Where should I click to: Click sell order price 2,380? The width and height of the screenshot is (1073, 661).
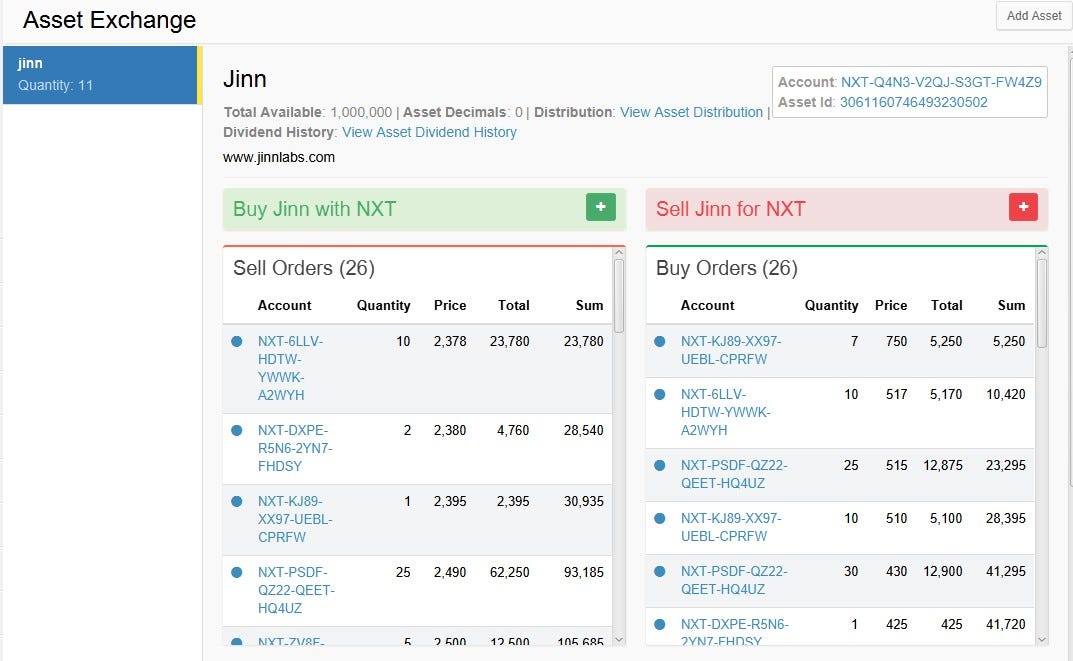coord(450,430)
